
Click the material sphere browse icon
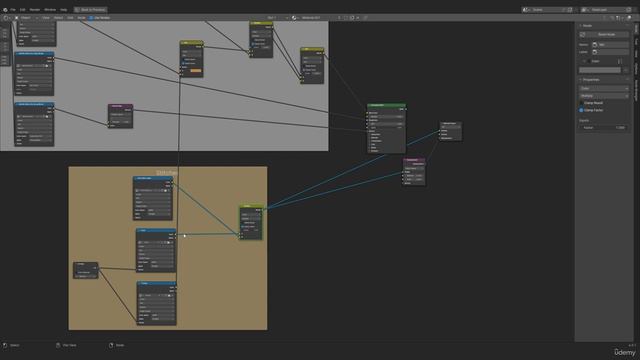[x=294, y=18]
